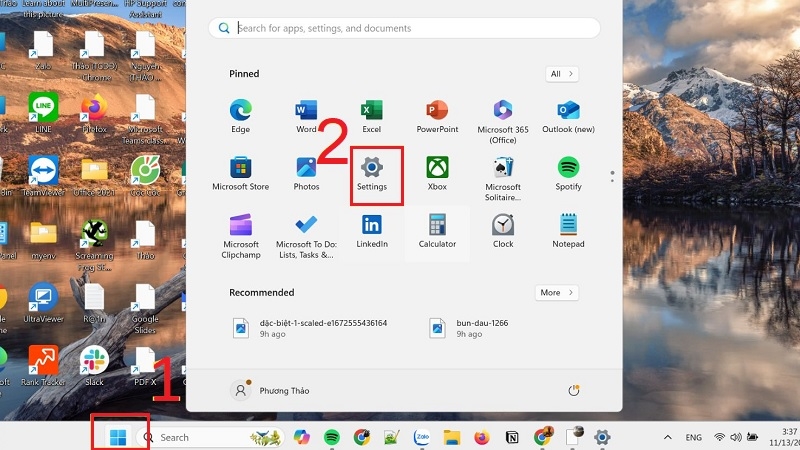Viewport: 800px width, 450px height.
Task: Select the Slack desktop shortcut
Action: 94,366
